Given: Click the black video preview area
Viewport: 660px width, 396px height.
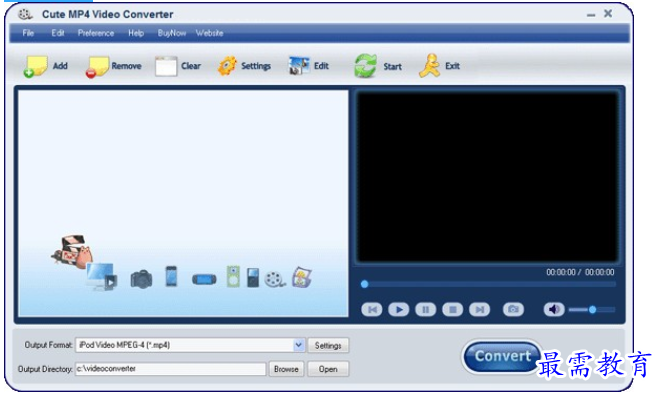Looking at the screenshot, I should pyautogui.click(x=487, y=177).
